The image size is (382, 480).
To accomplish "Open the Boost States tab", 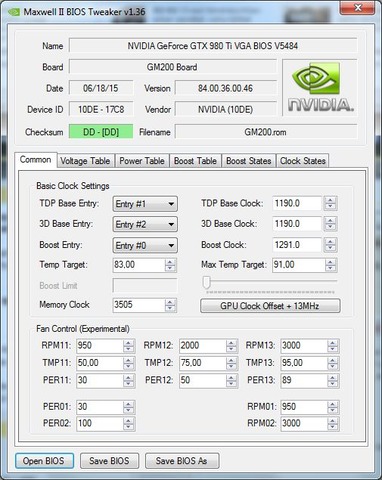I will click(249, 161).
